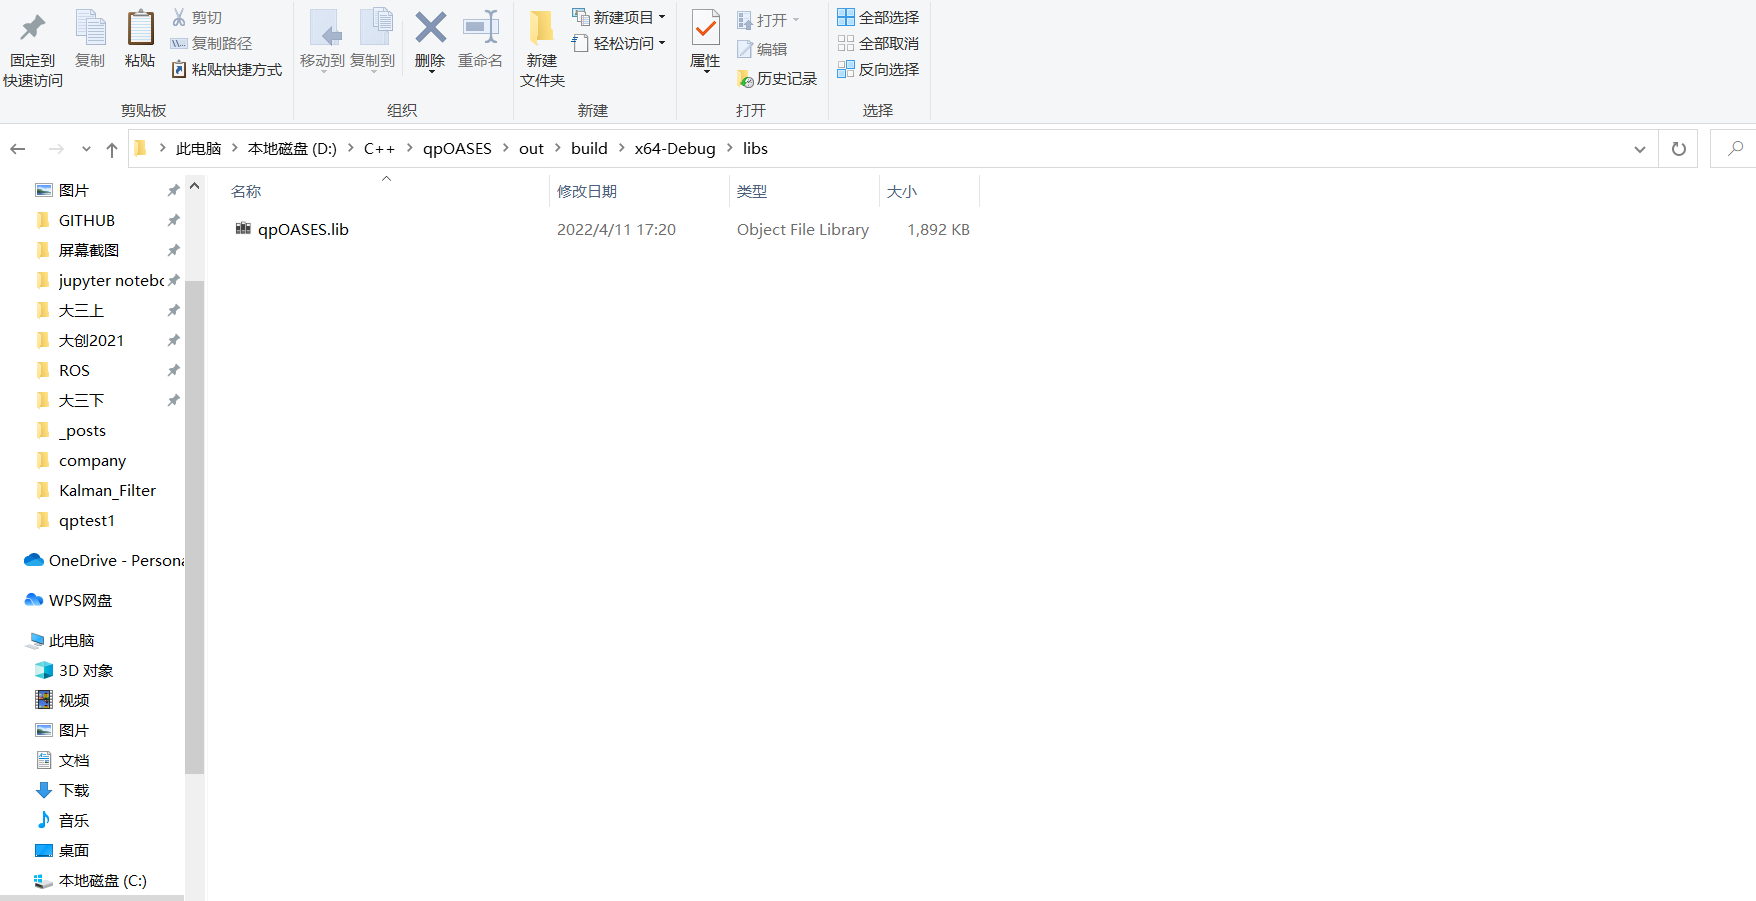Open Easy access (轻松访问) dropdown
The height and width of the screenshot is (901, 1756).
pos(619,43)
